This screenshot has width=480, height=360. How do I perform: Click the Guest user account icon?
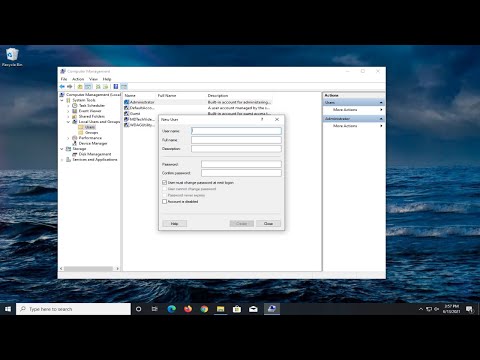(x=126, y=113)
